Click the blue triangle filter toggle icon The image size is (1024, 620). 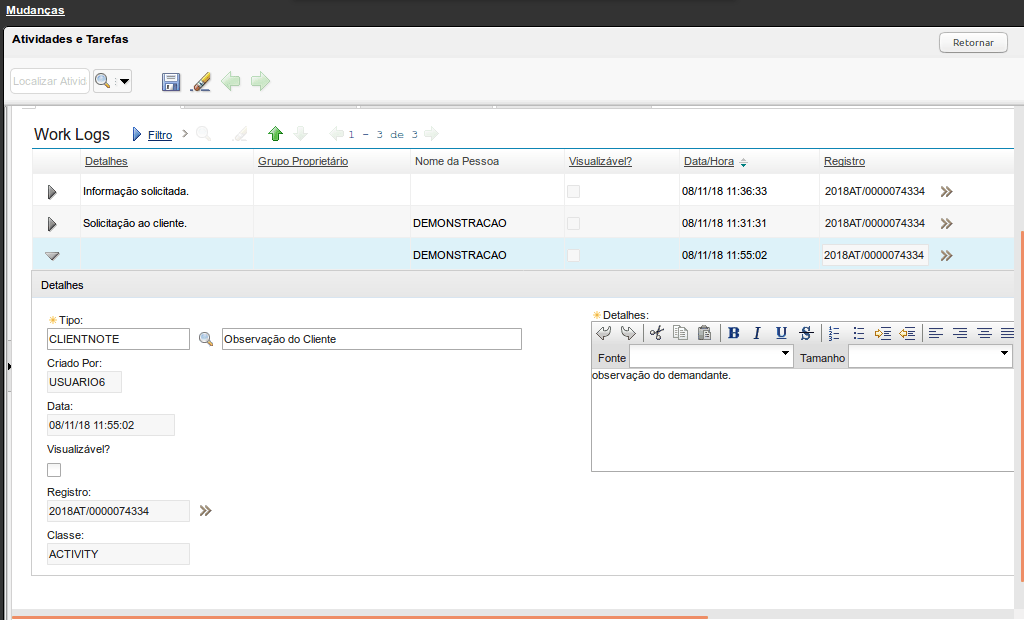point(136,134)
